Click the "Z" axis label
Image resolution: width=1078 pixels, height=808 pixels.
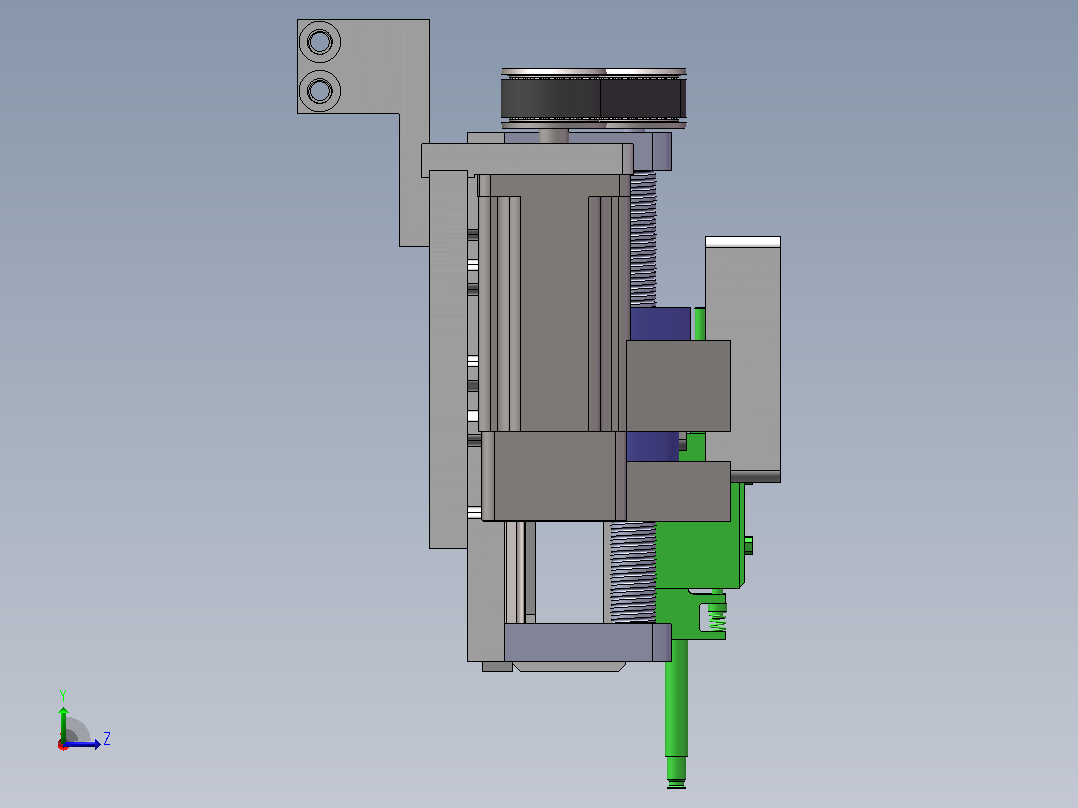107,739
